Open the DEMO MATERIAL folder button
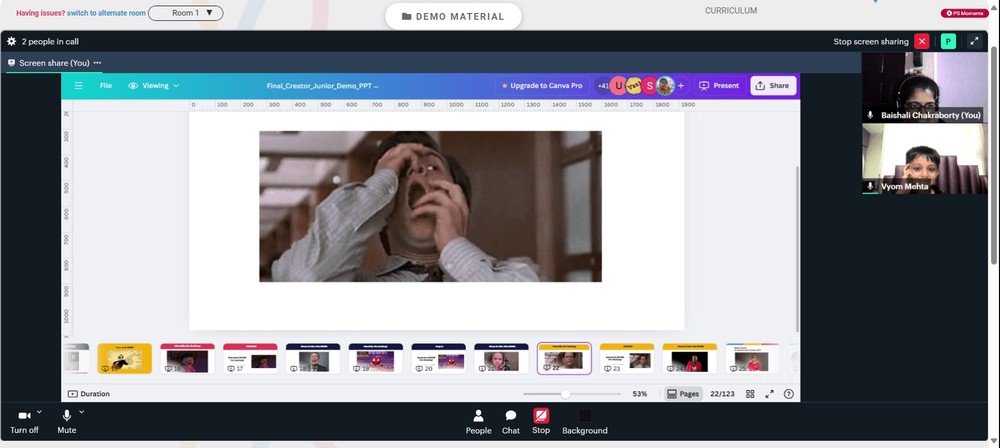The image size is (1000, 448). (x=453, y=17)
